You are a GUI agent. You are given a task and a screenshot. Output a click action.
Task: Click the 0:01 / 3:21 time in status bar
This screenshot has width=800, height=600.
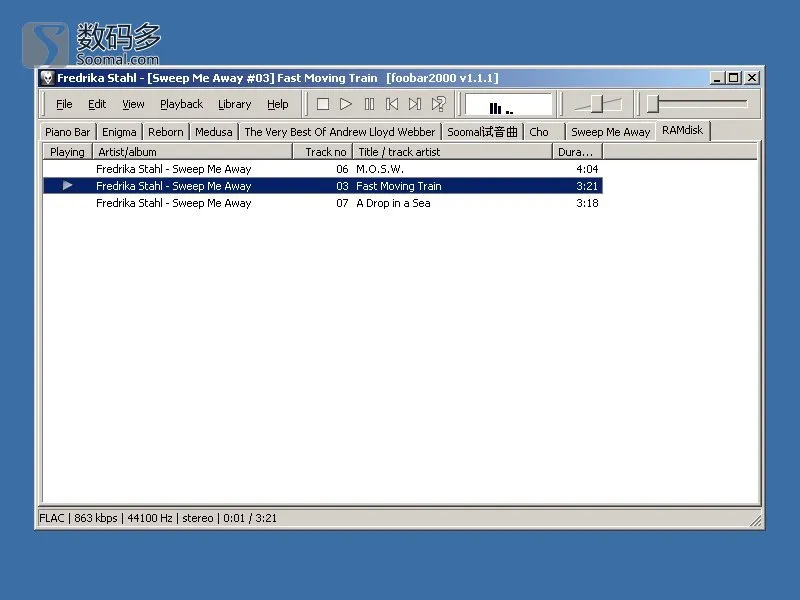click(x=250, y=518)
